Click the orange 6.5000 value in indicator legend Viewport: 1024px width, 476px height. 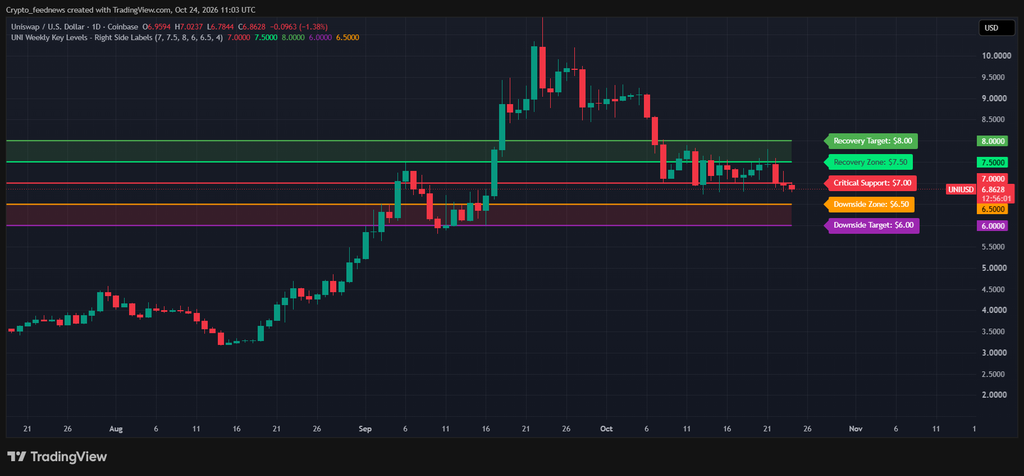point(347,38)
